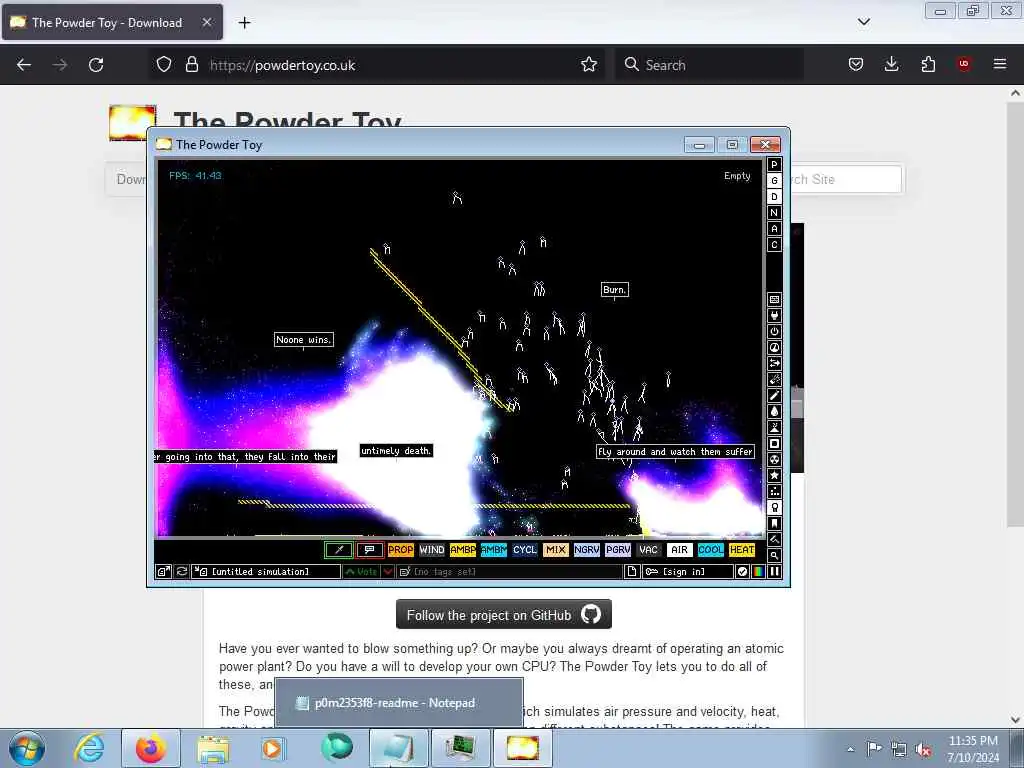Open the Sensors element category
Screen dimensions: 1024x768
[775, 347]
